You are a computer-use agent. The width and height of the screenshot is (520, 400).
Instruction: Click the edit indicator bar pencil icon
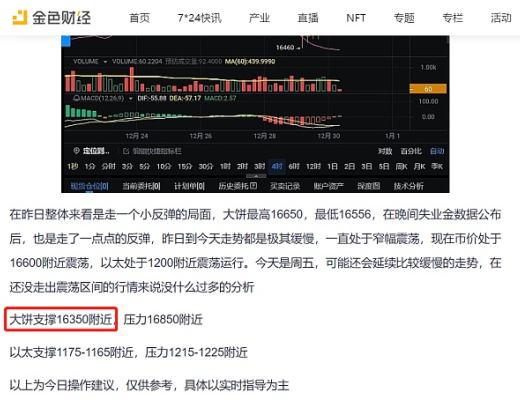pos(126,151)
